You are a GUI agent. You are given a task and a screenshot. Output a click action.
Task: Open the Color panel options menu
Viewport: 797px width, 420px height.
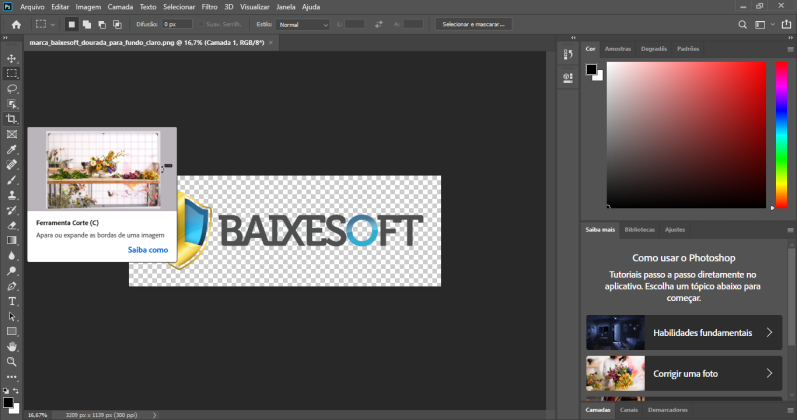point(790,49)
